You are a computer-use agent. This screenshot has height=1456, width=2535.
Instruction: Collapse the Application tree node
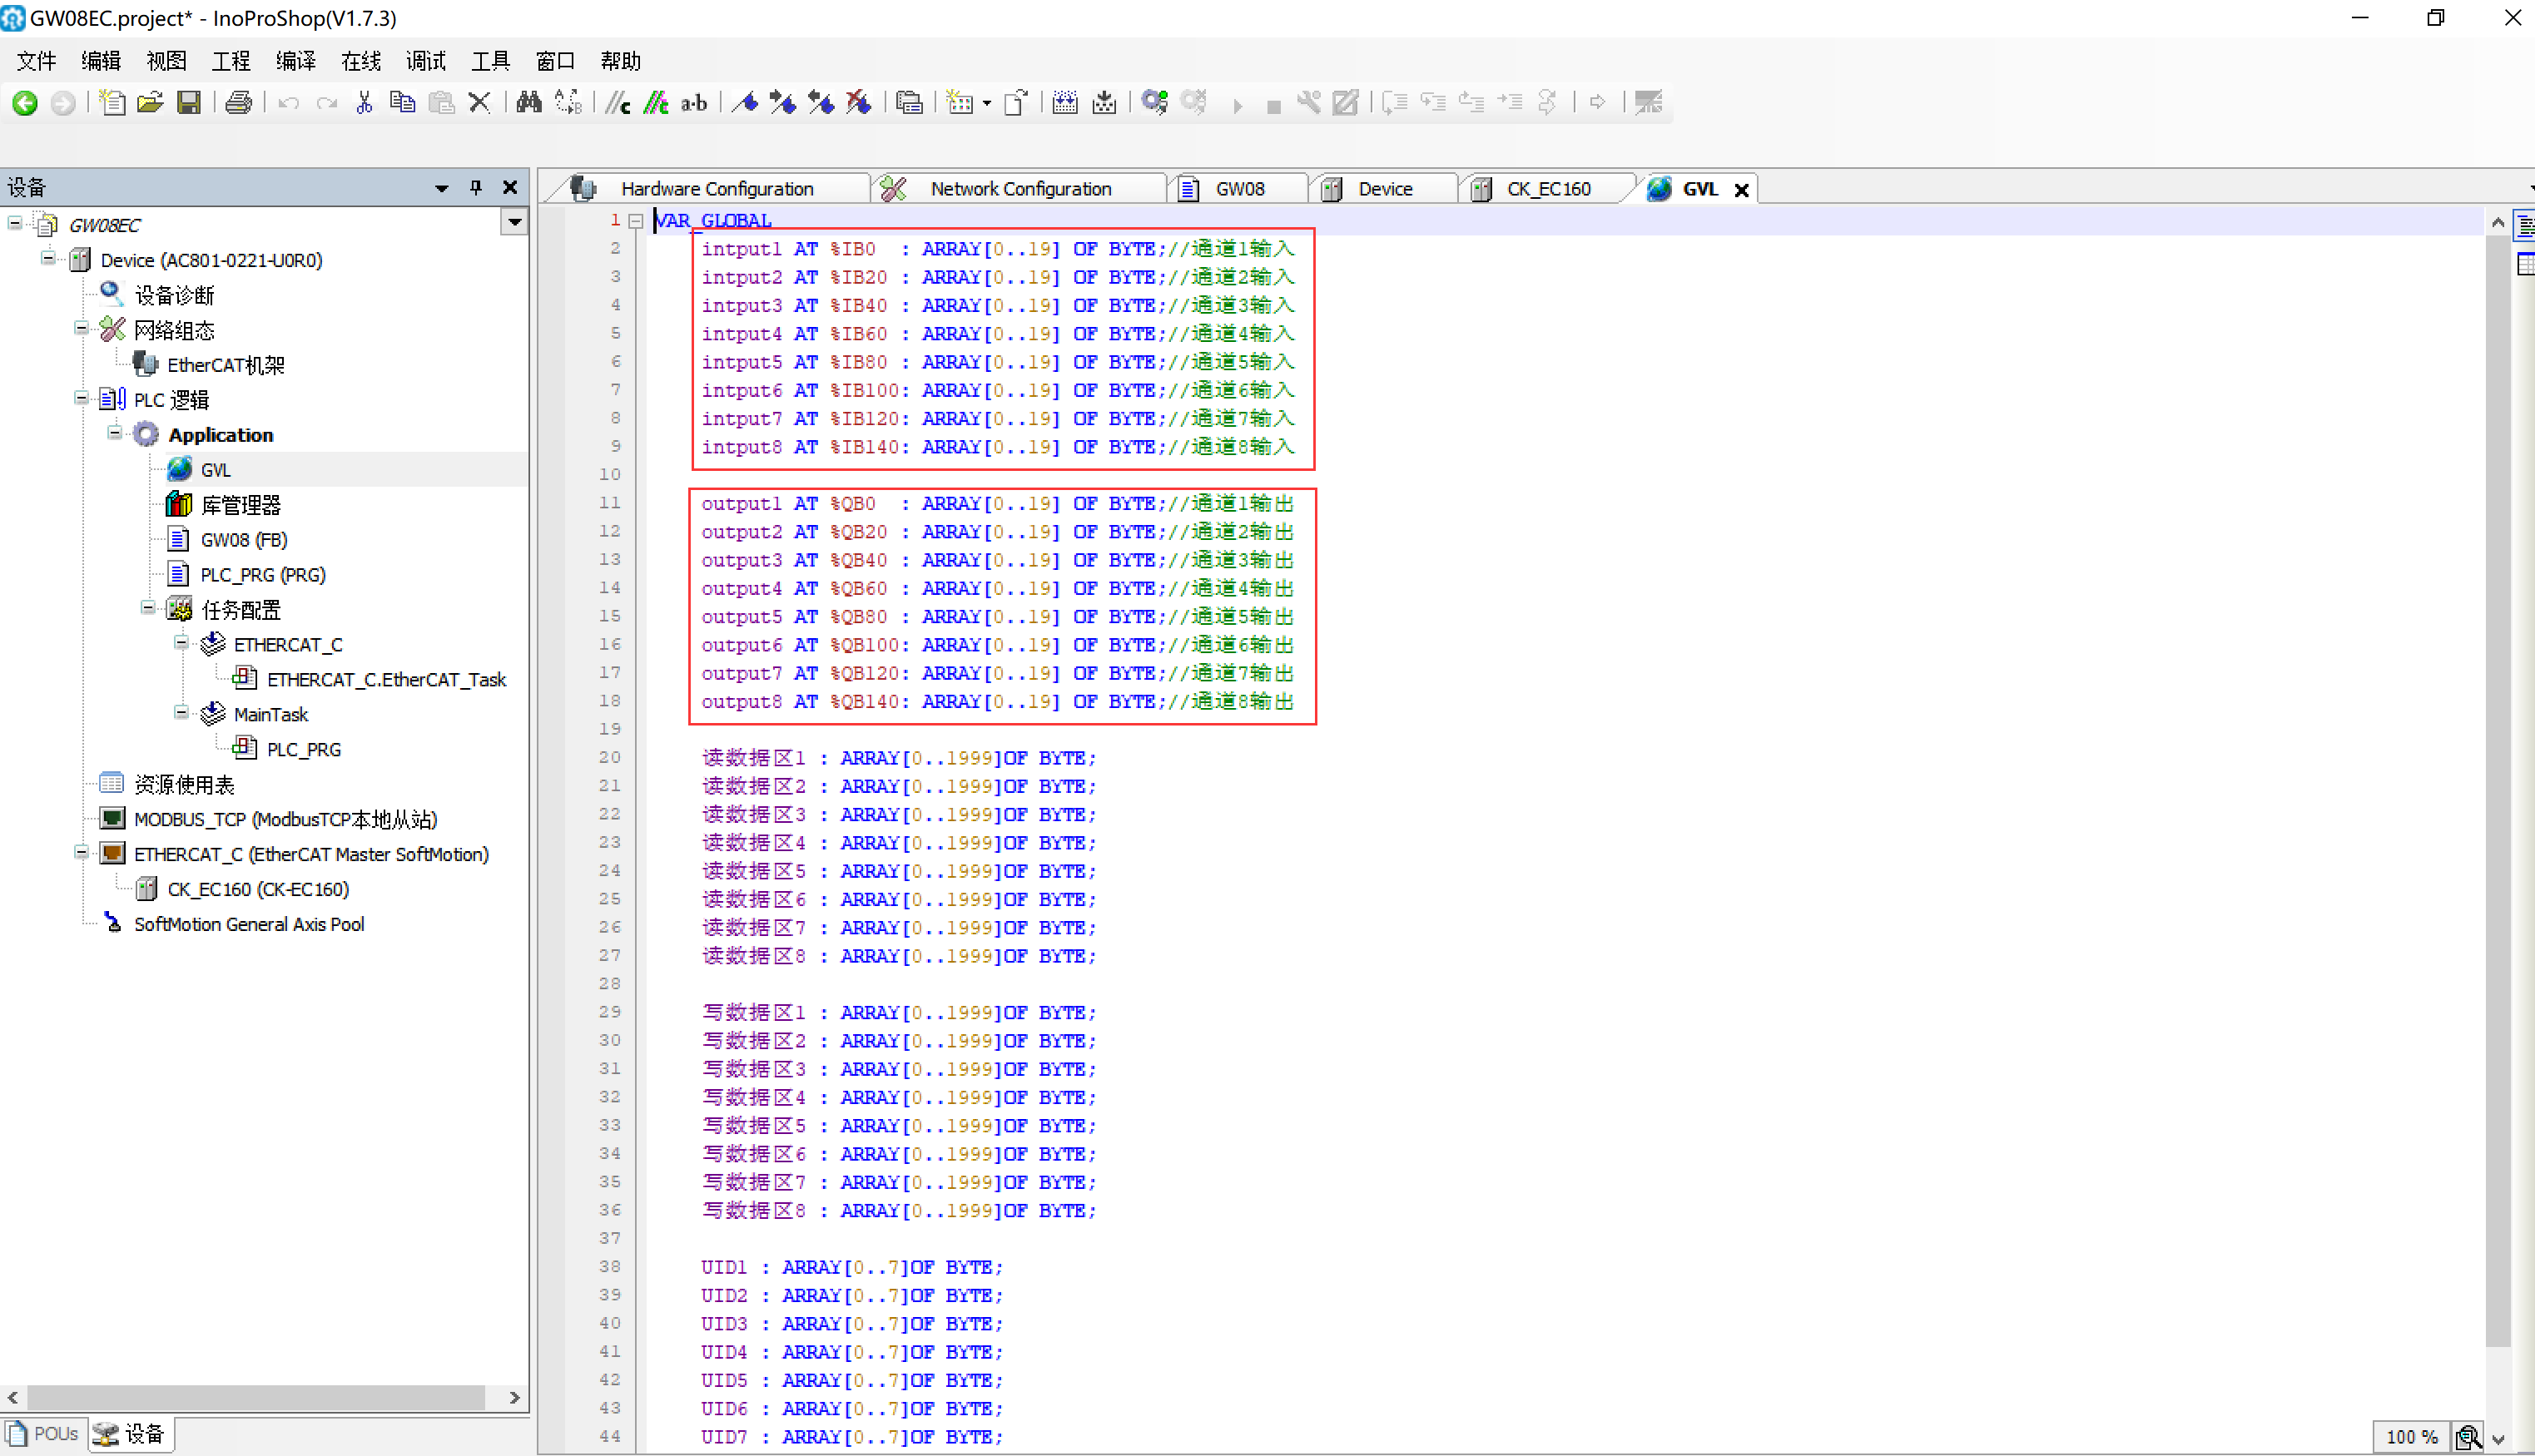tap(115, 433)
